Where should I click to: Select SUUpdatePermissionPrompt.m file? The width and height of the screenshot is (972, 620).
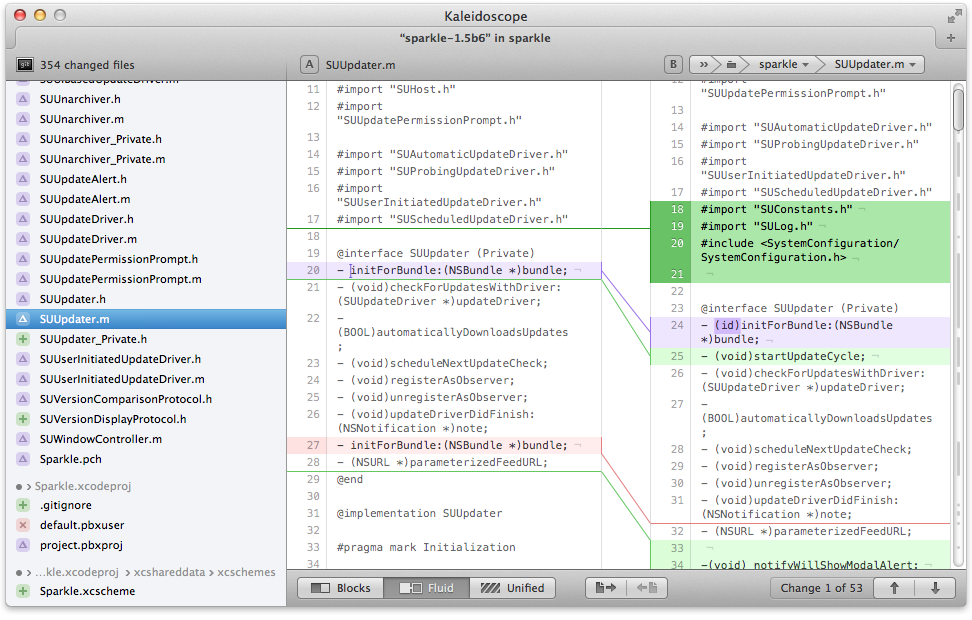coord(146,279)
